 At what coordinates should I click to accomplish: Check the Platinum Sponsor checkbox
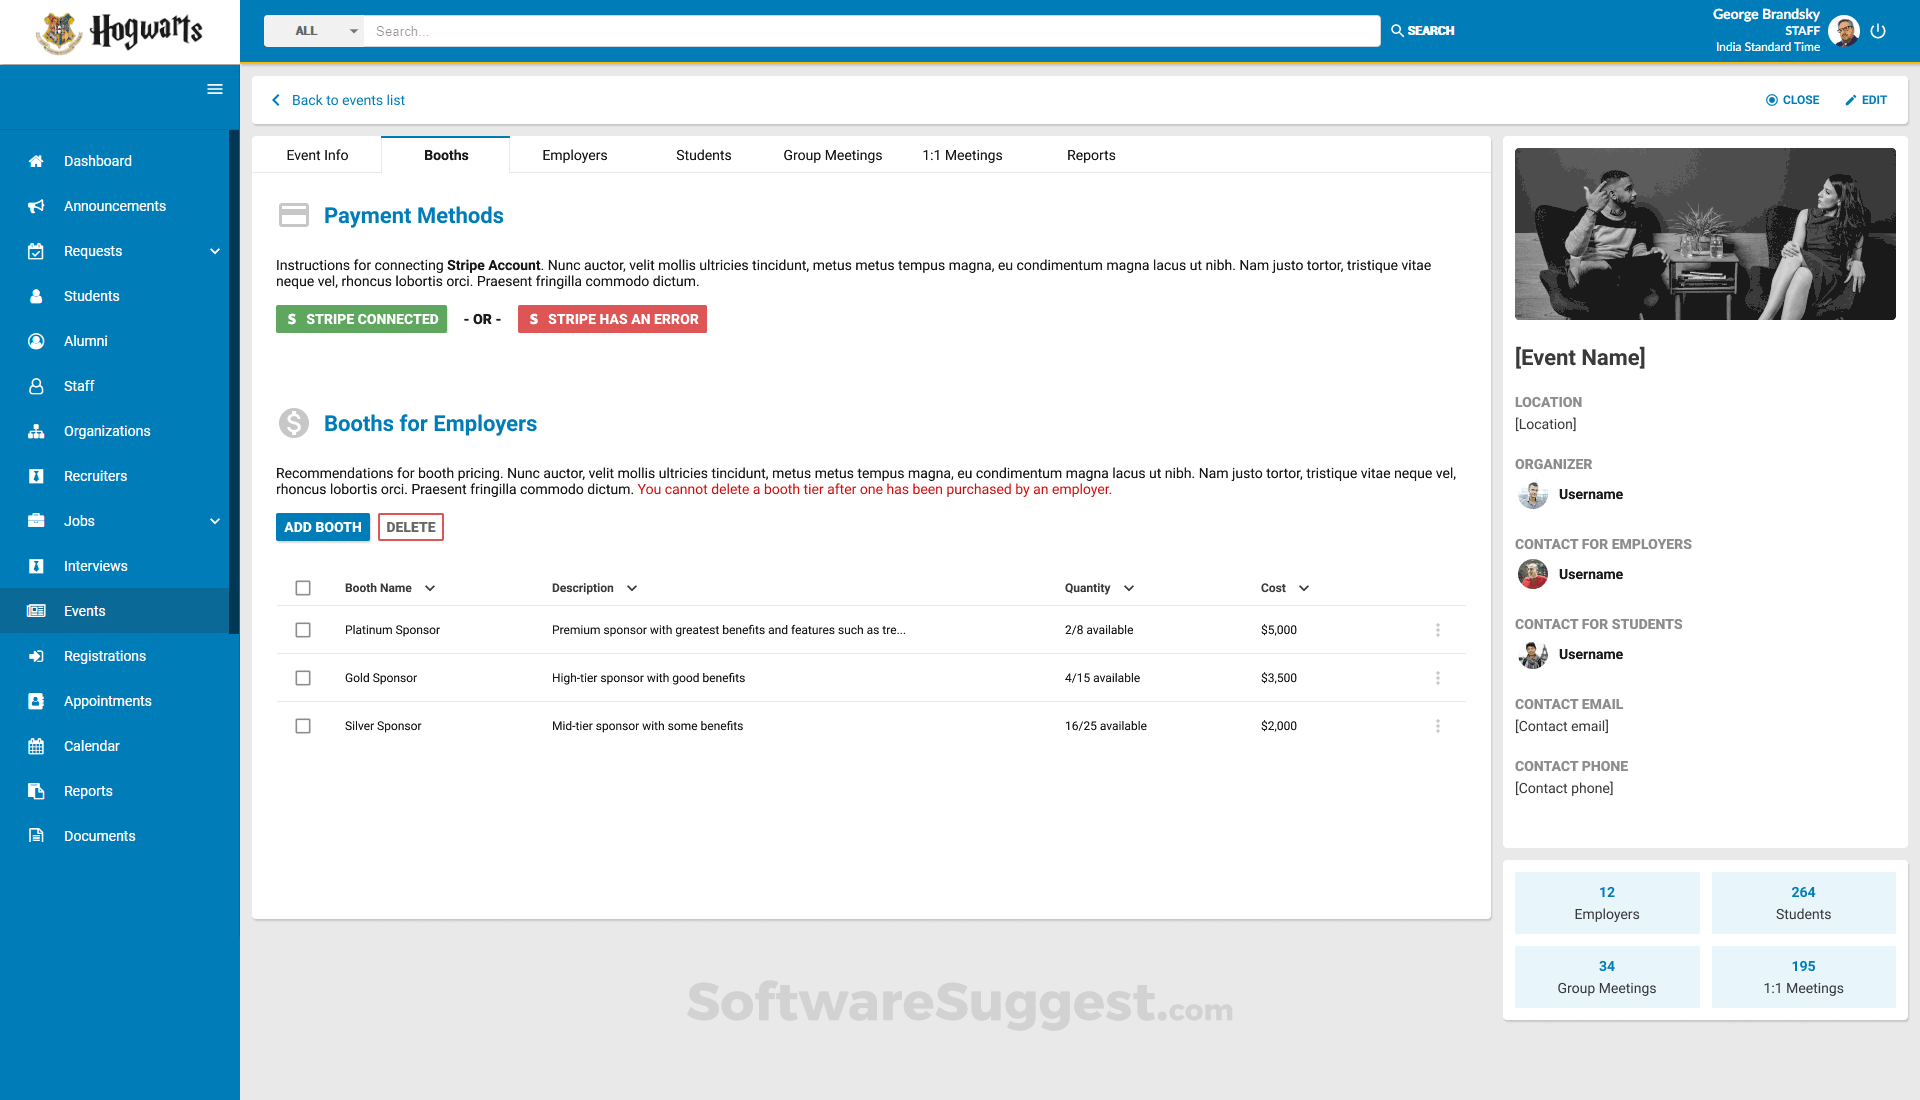click(x=303, y=630)
